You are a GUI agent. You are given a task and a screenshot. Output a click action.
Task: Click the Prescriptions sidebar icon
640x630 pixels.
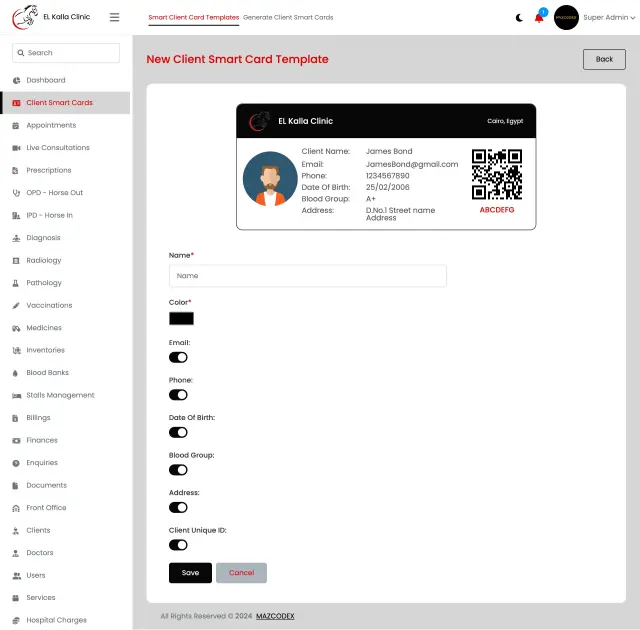(x=16, y=170)
